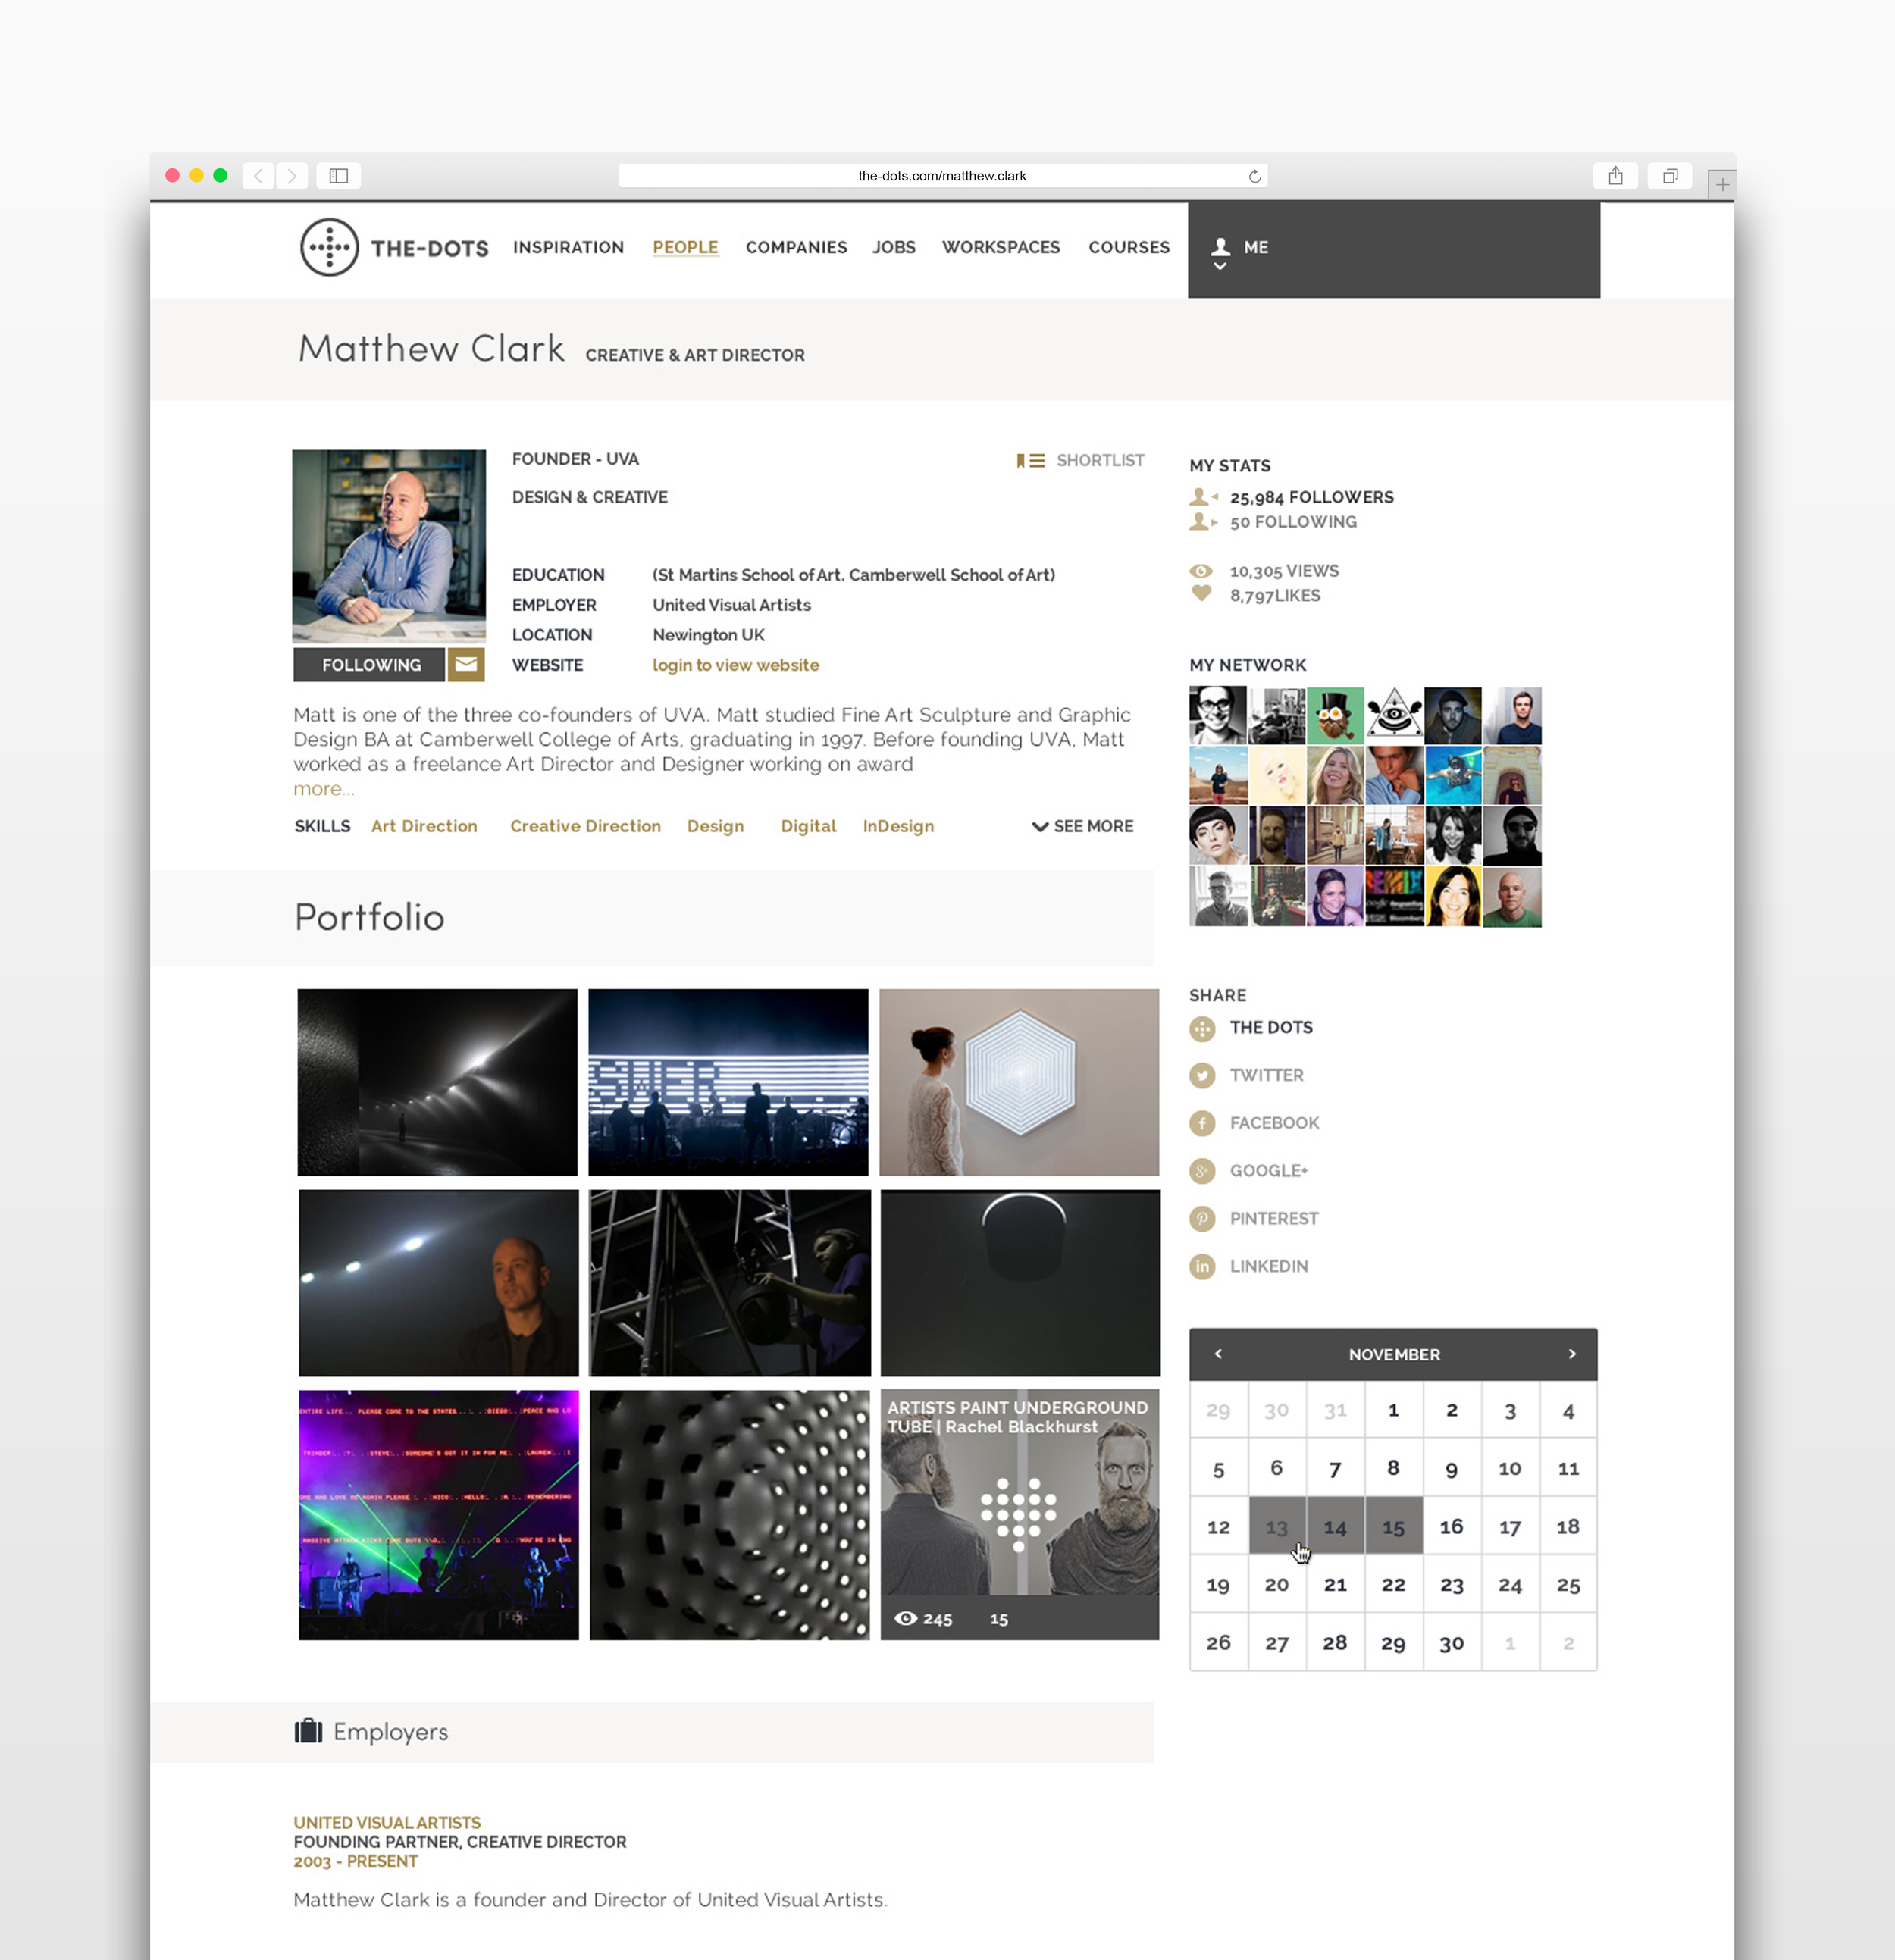Screen dimensions: 1895x1960
Task: Share profile via Facebook icon
Action: pyautogui.click(x=1202, y=1123)
